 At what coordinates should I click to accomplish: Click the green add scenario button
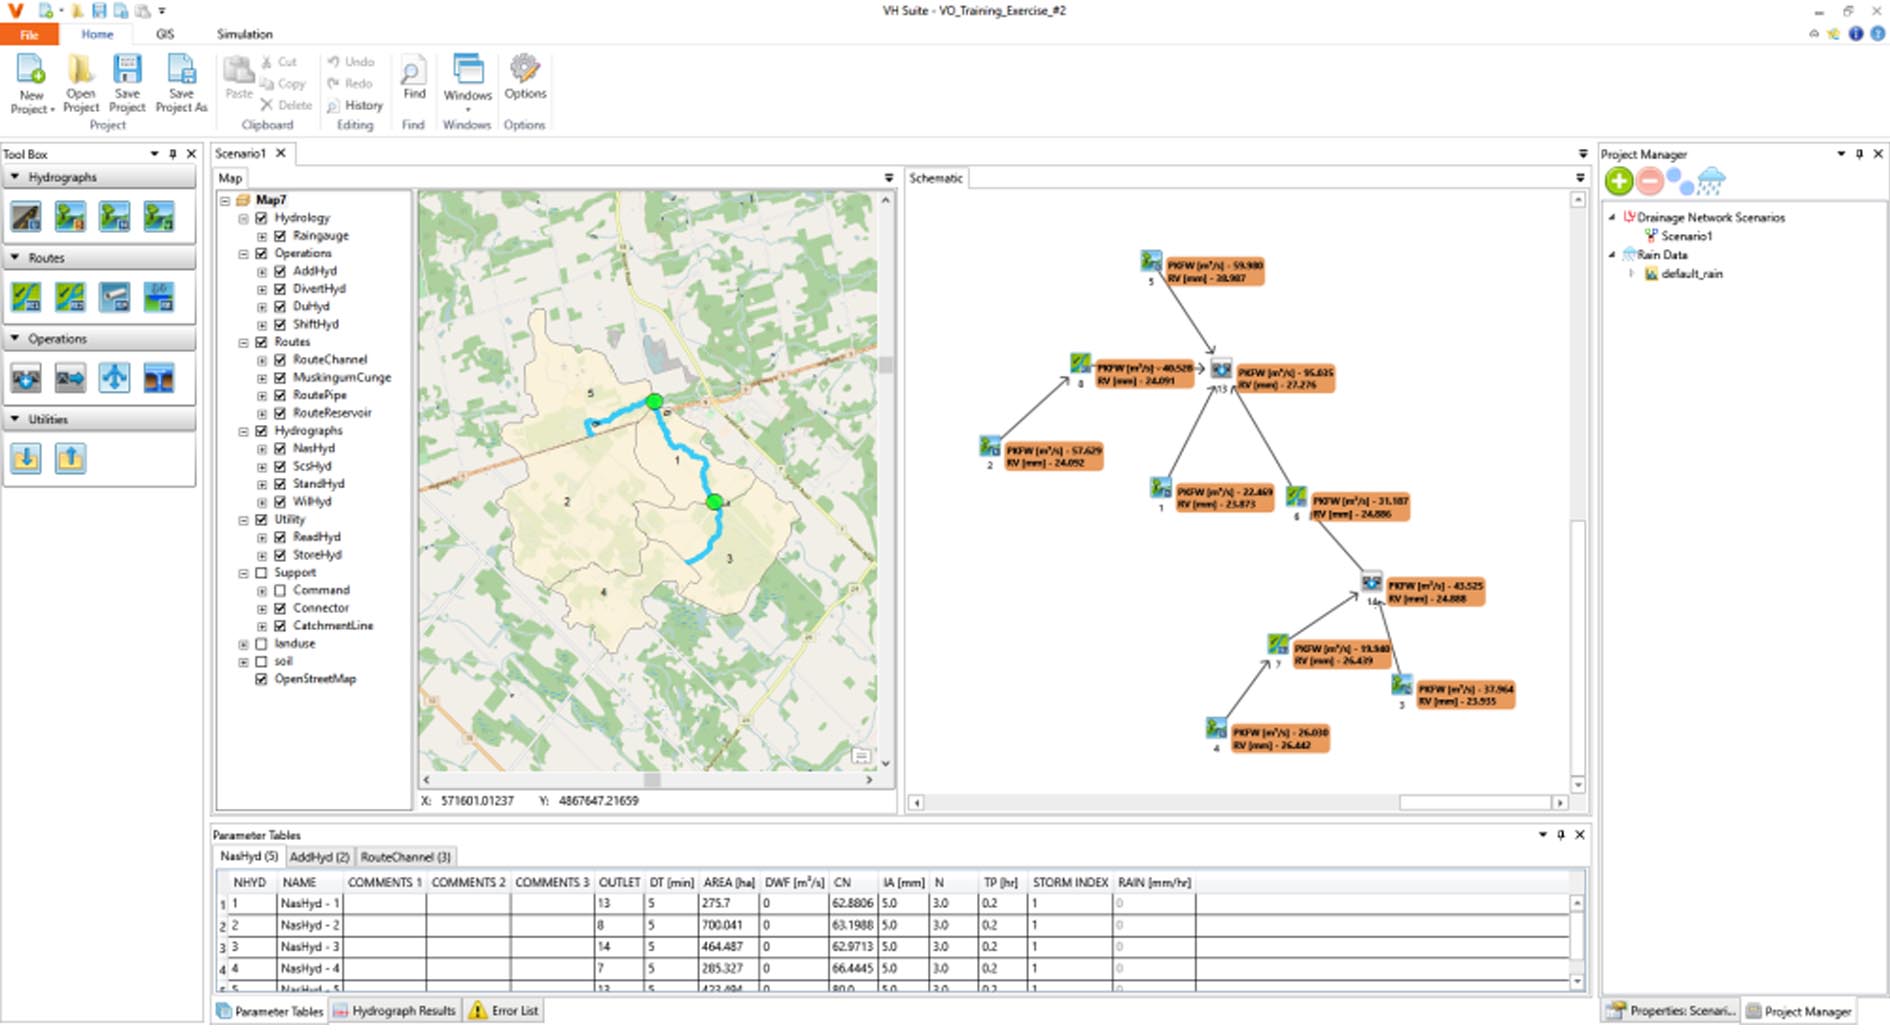1619,181
